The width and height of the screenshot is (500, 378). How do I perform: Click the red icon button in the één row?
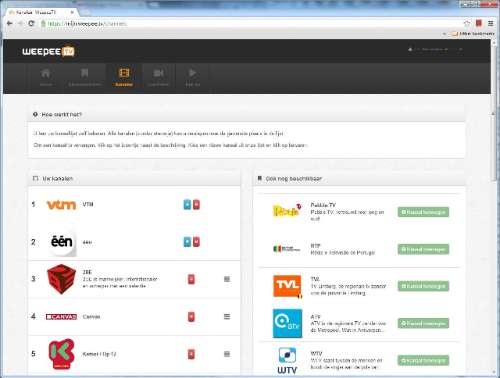coord(196,242)
